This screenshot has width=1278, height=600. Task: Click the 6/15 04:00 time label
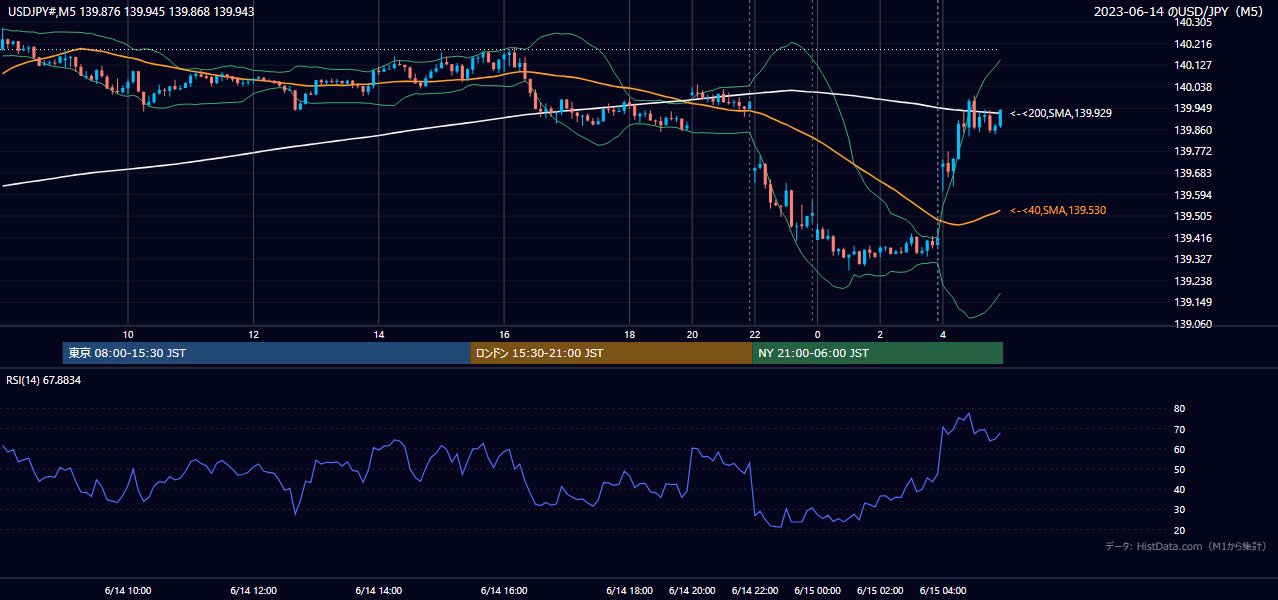coord(943,590)
